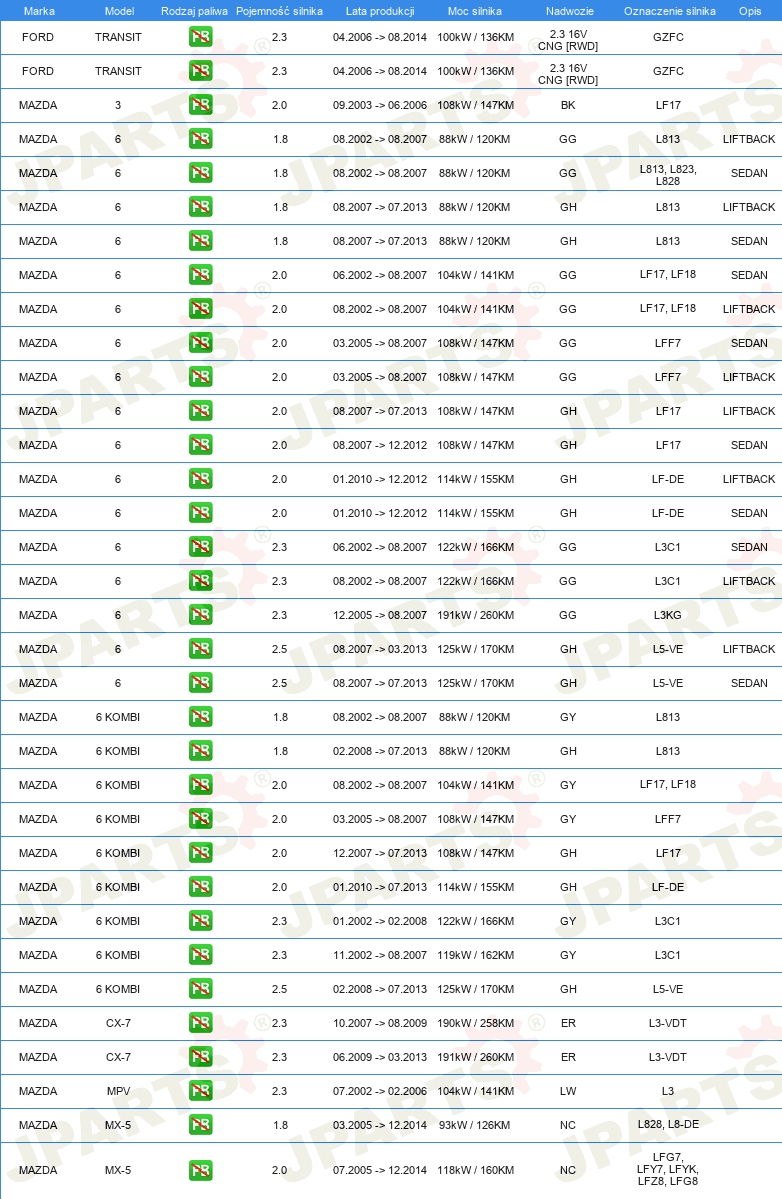Click the fuel icon in the 6 KOMBI 2.5 row

point(200,989)
